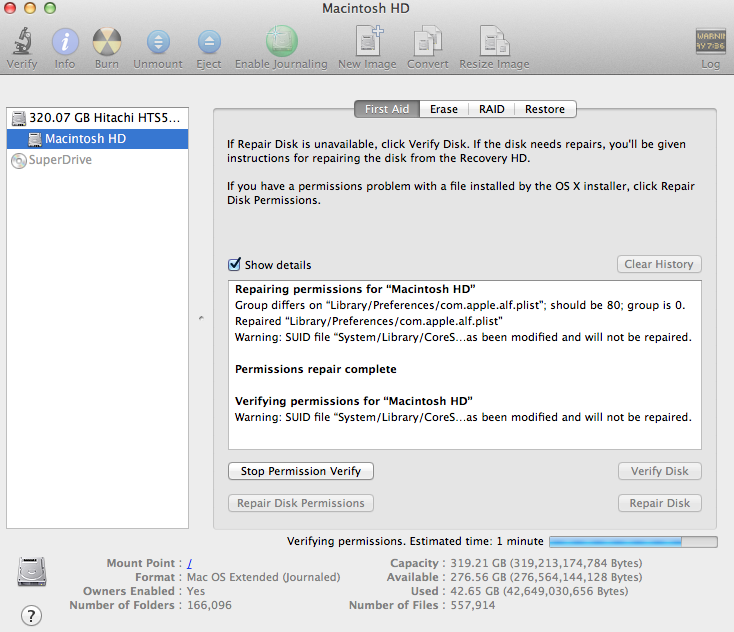Viewport: 734px width, 632px height.
Task: Click the Repair Disk button
Action: 660,503
